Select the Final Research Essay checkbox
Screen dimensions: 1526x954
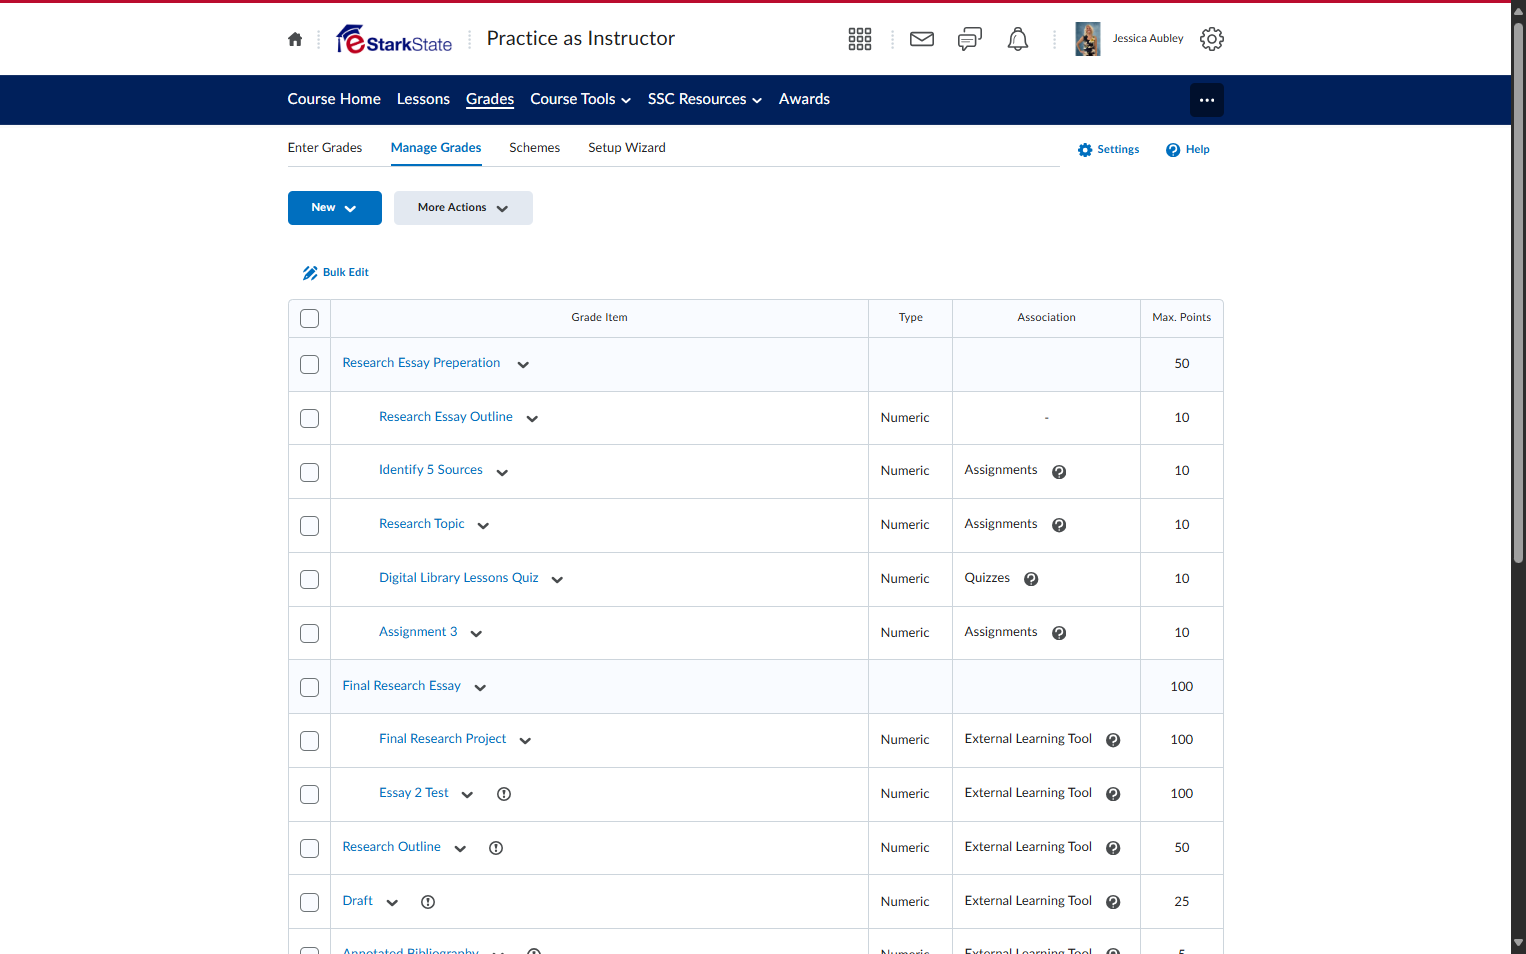pos(310,688)
